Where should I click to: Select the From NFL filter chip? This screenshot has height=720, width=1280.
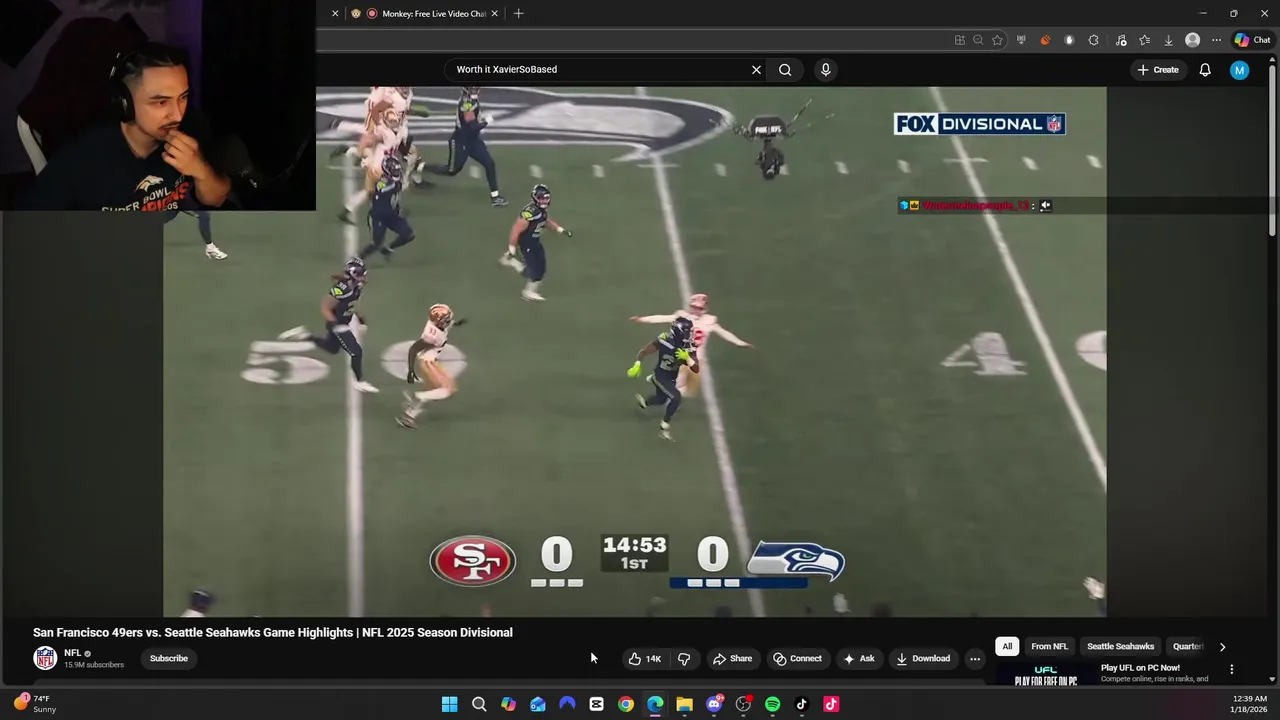(1049, 647)
